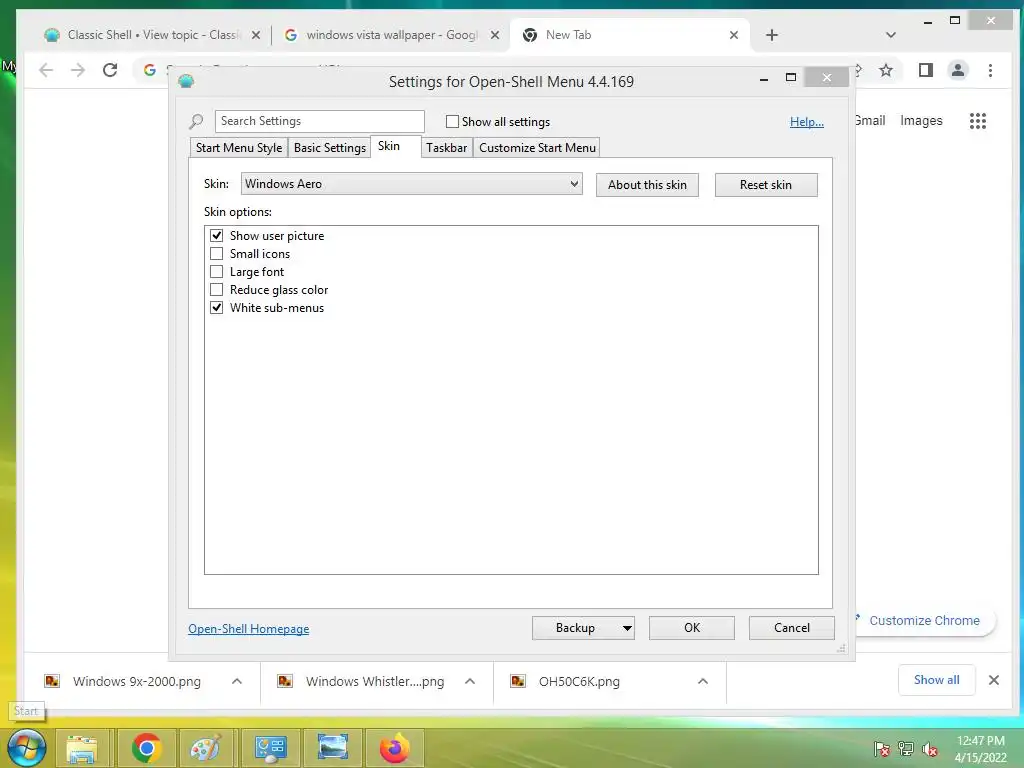Open the Gmail link in Chrome
Screen dimensions: 1024x768
(x=870, y=121)
